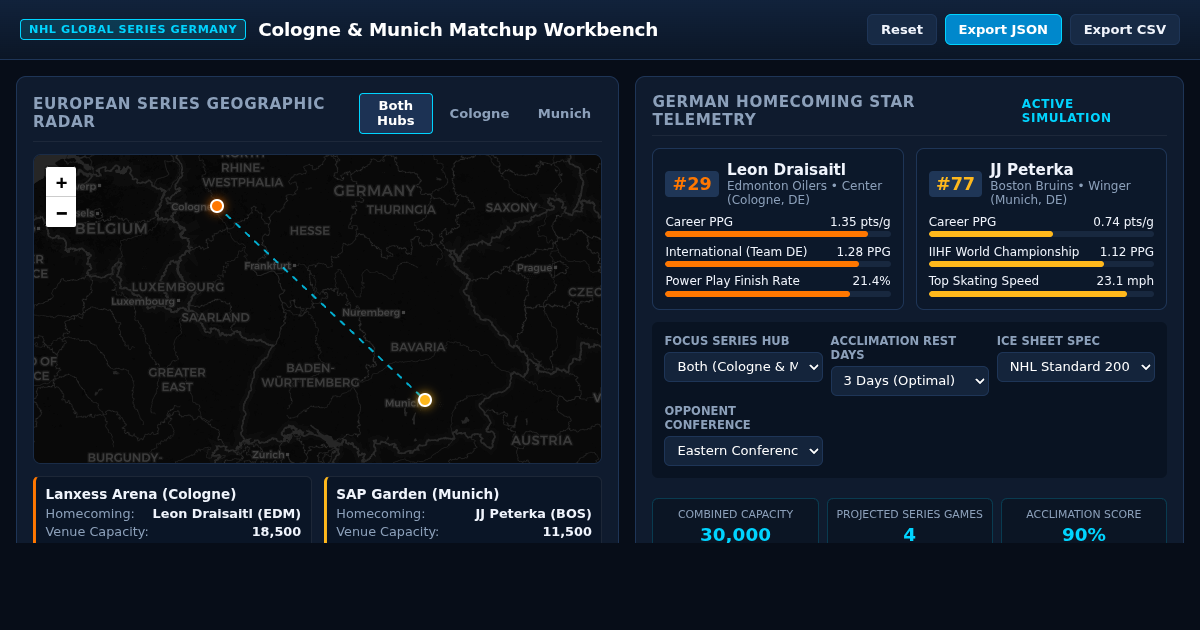This screenshot has width=1200, height=630.
Task: Open the Lanxess Arena (Cologne) card
Action: tap(173, 510)
